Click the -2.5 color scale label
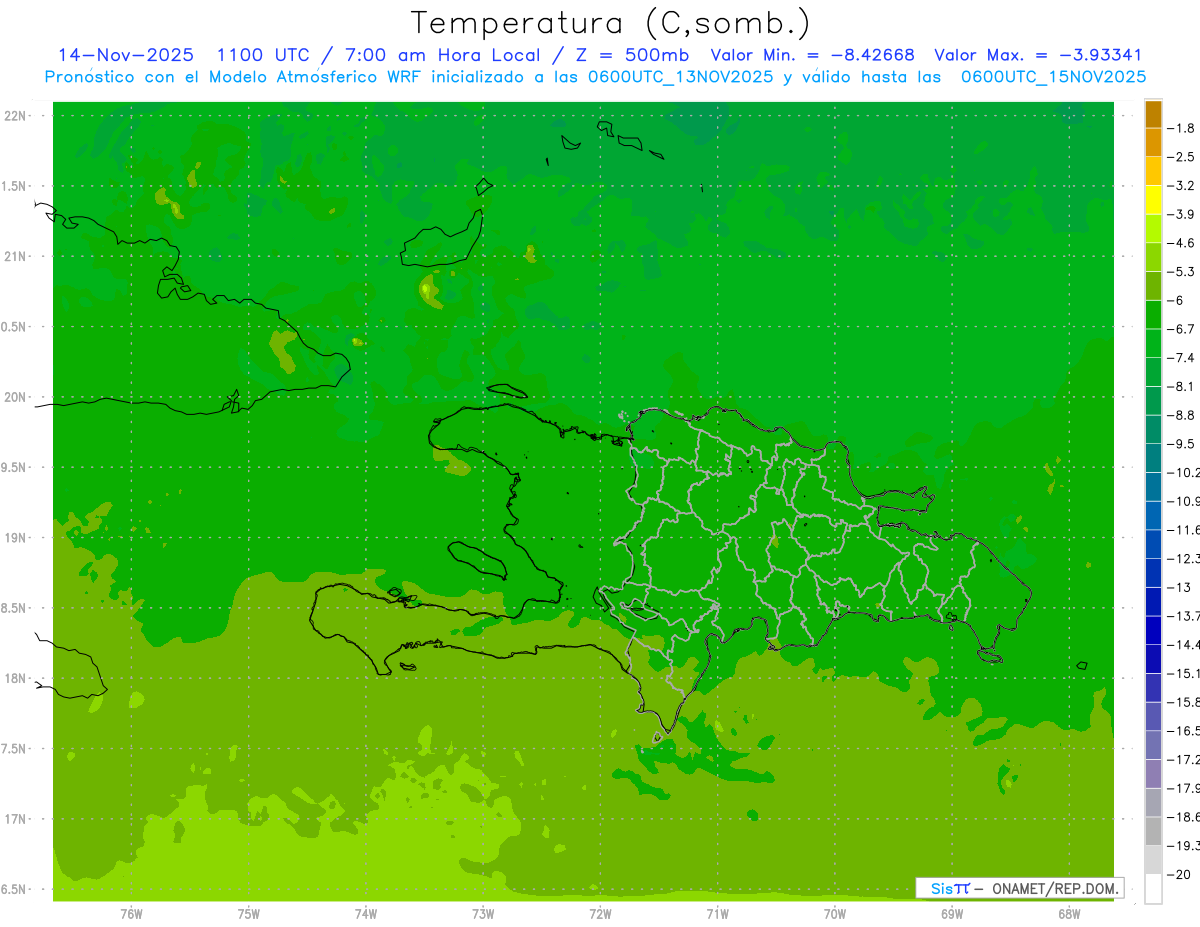This screenshot has height=927, width=1200. (x=1183, y=157)
